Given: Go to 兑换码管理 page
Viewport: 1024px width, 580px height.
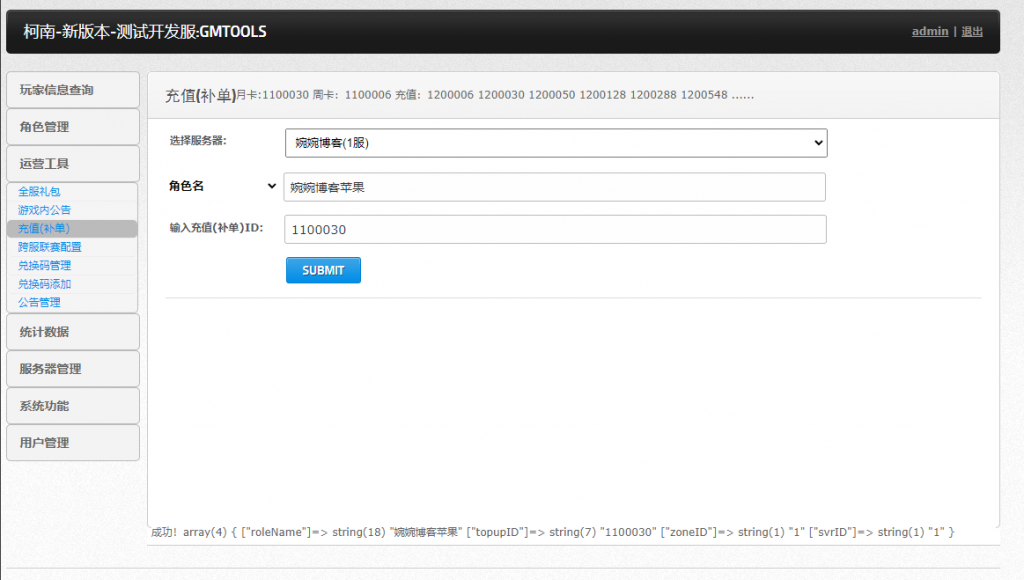Looking at the screenshot, I should [x=44, y=265].
